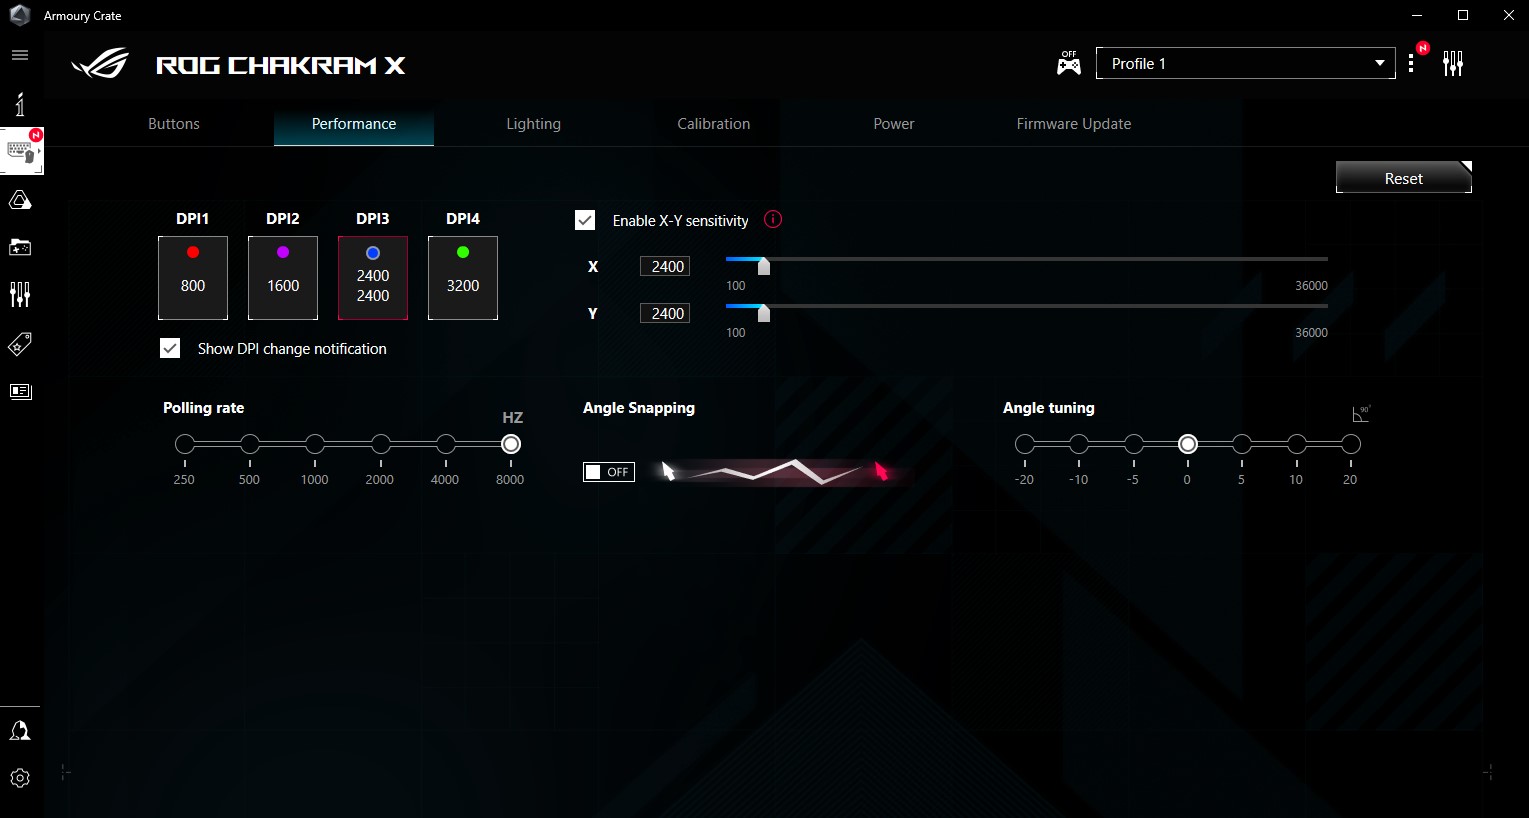This screenshot has width=1529, height=818.
Task: Click the ROG CHAKRAM X device title
Action: click(281, 66)
